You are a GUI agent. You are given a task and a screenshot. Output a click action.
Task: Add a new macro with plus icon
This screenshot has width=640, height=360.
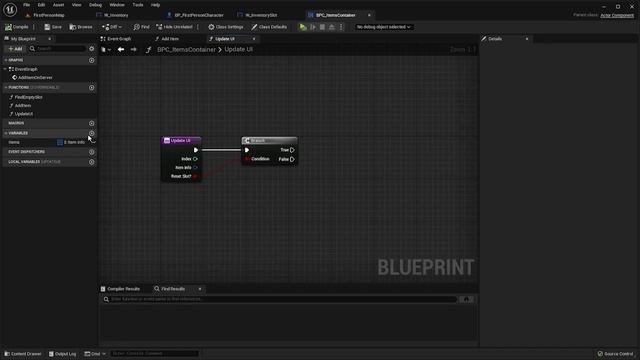pos(91,123)
